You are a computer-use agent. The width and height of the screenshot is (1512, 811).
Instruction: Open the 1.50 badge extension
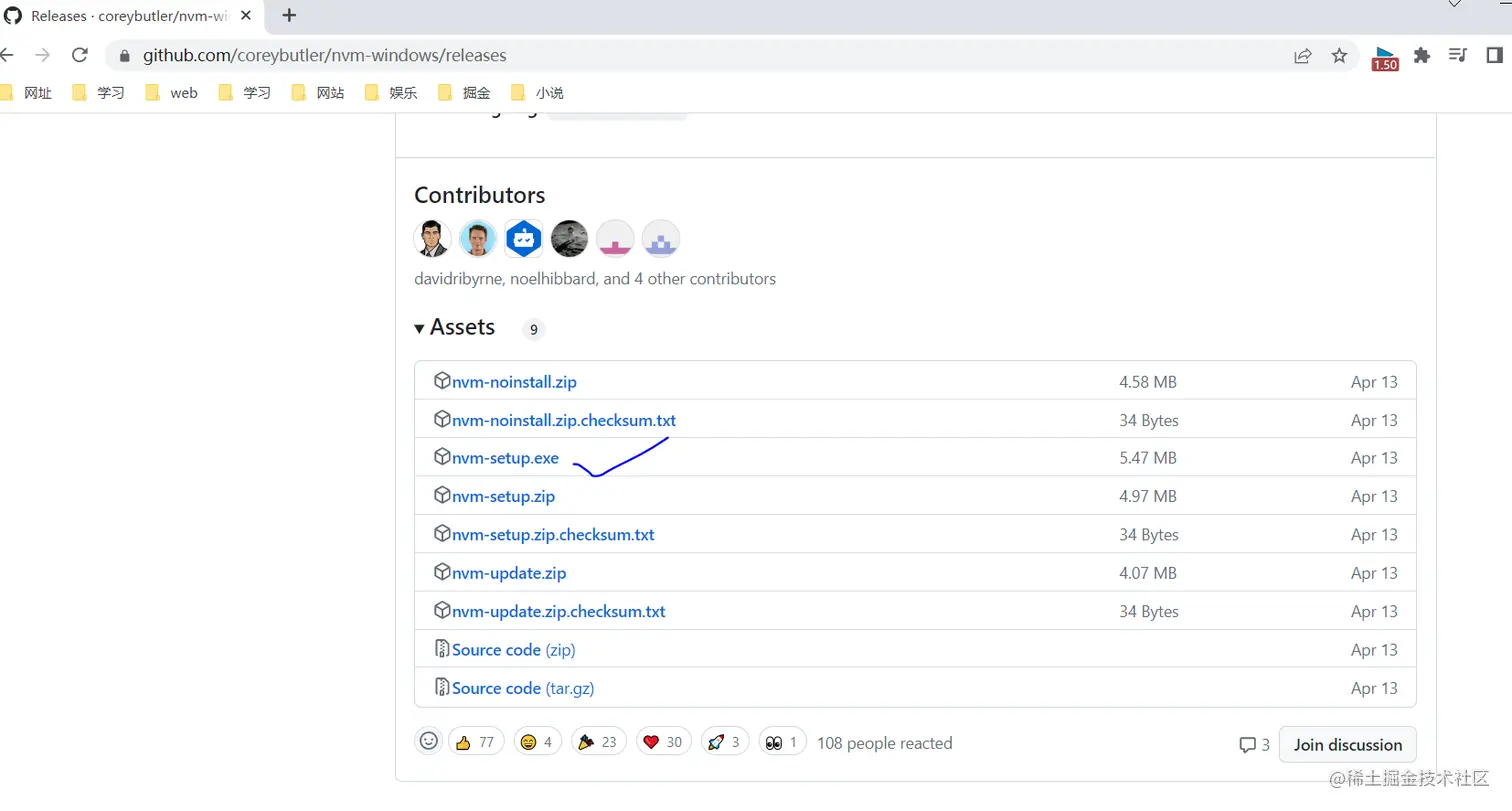tap(1385, 58)
